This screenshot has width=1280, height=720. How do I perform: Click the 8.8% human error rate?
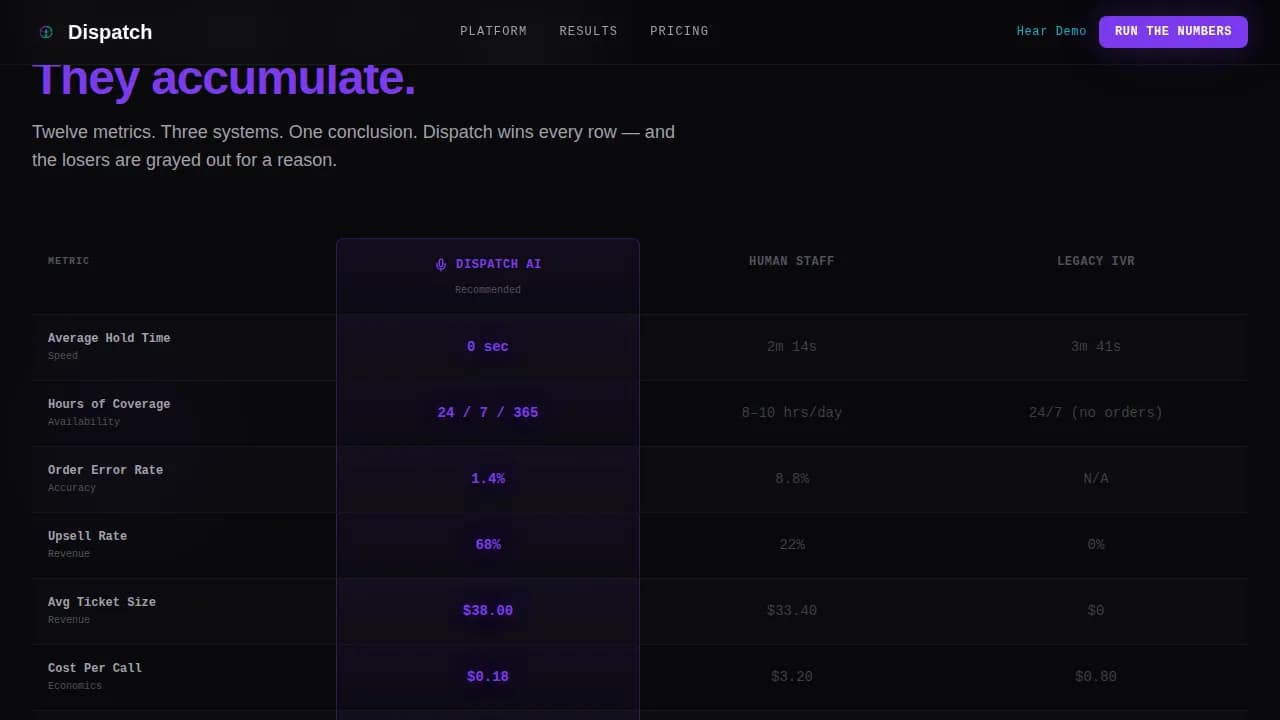point(792,479)
